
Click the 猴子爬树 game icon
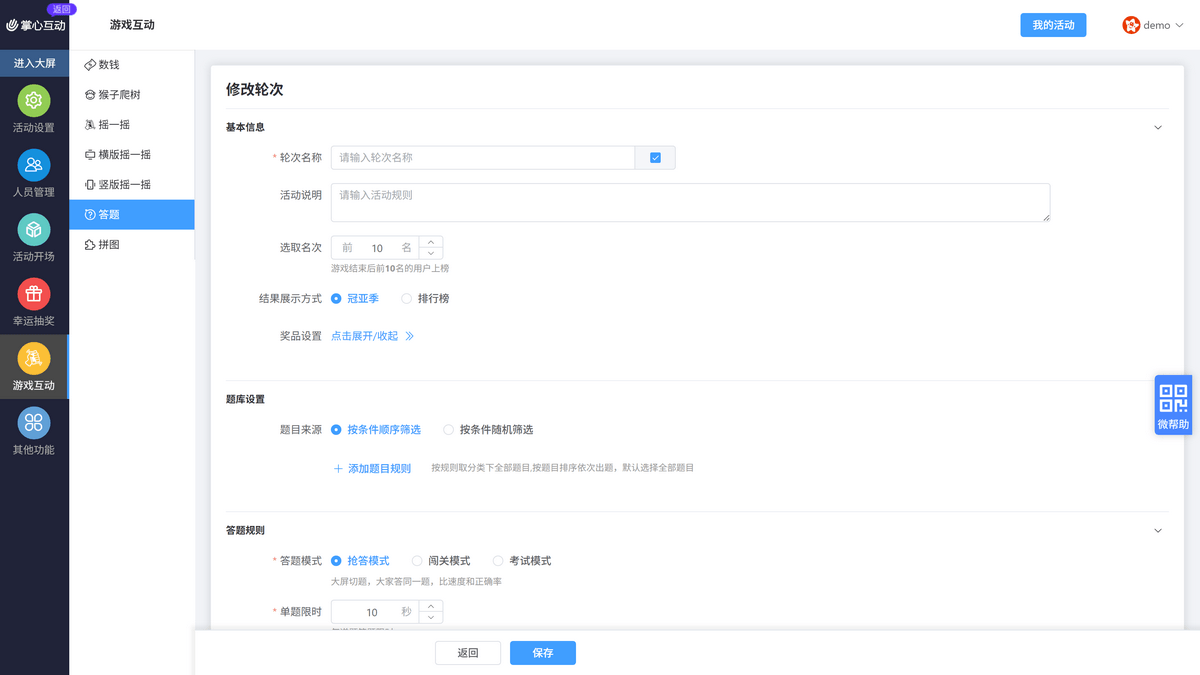(x=90, y=94)
